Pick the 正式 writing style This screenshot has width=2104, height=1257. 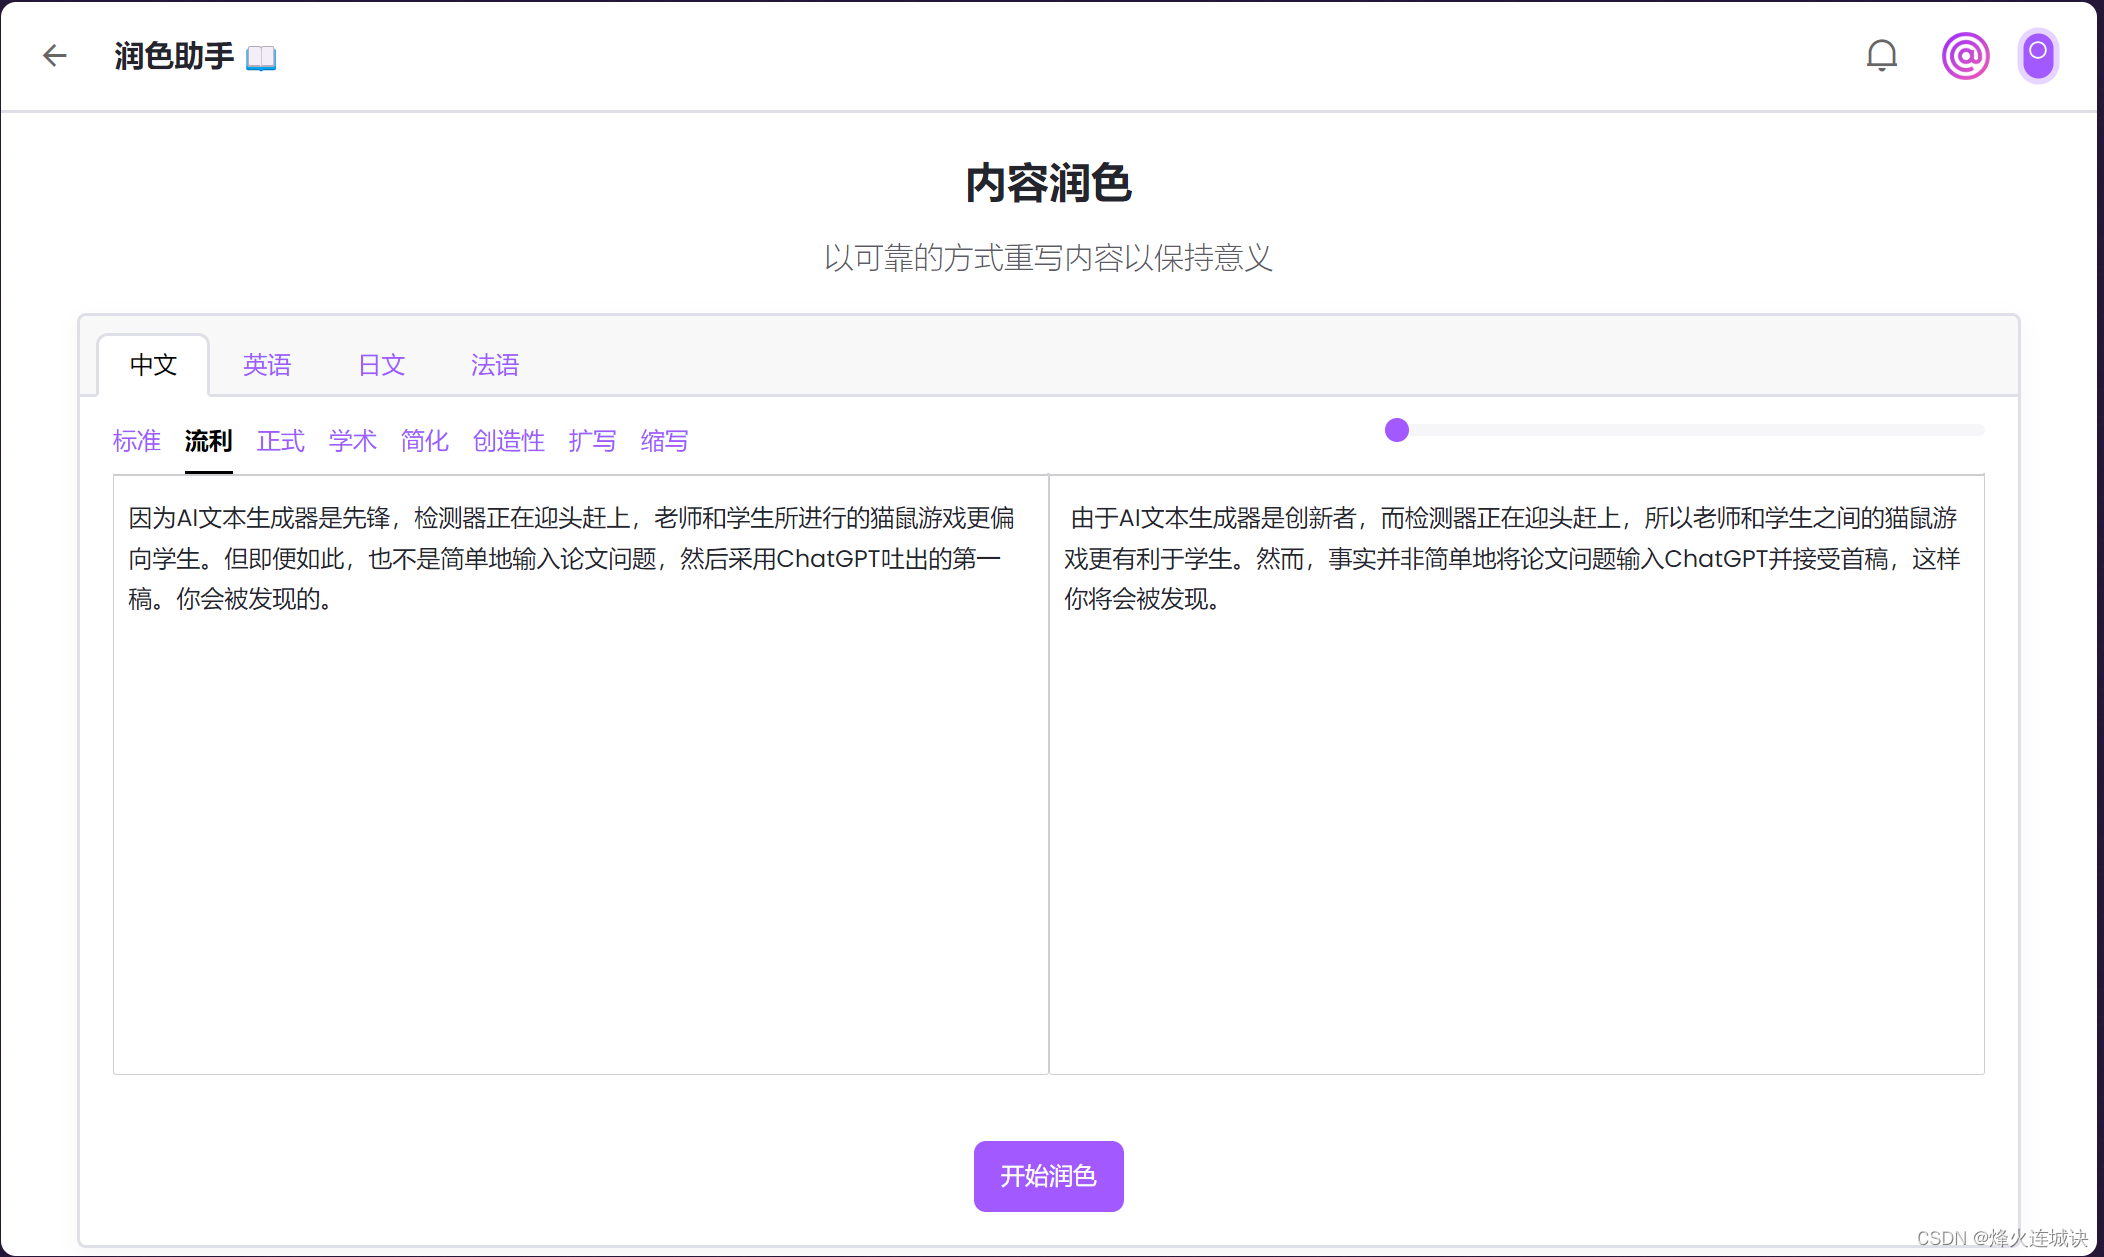(x=280, y=441)
